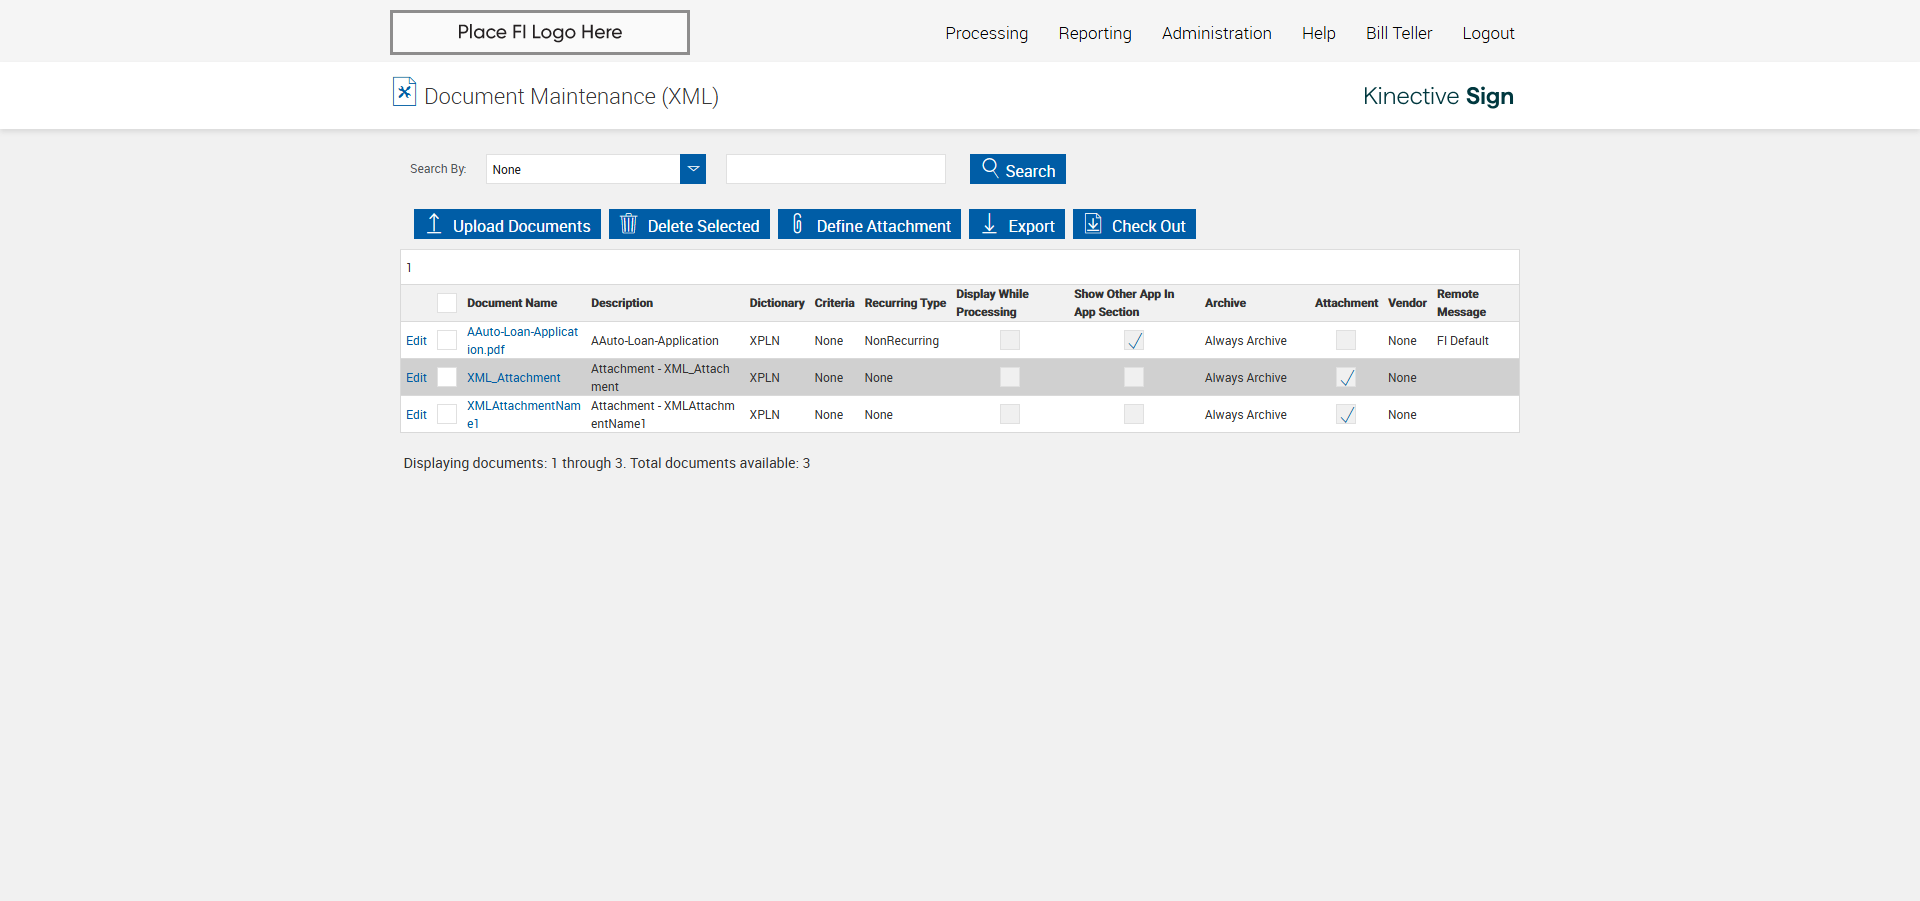Click the Vendor column header
Viewport: 1920px width, 901px height.
tap(1407, 303)
